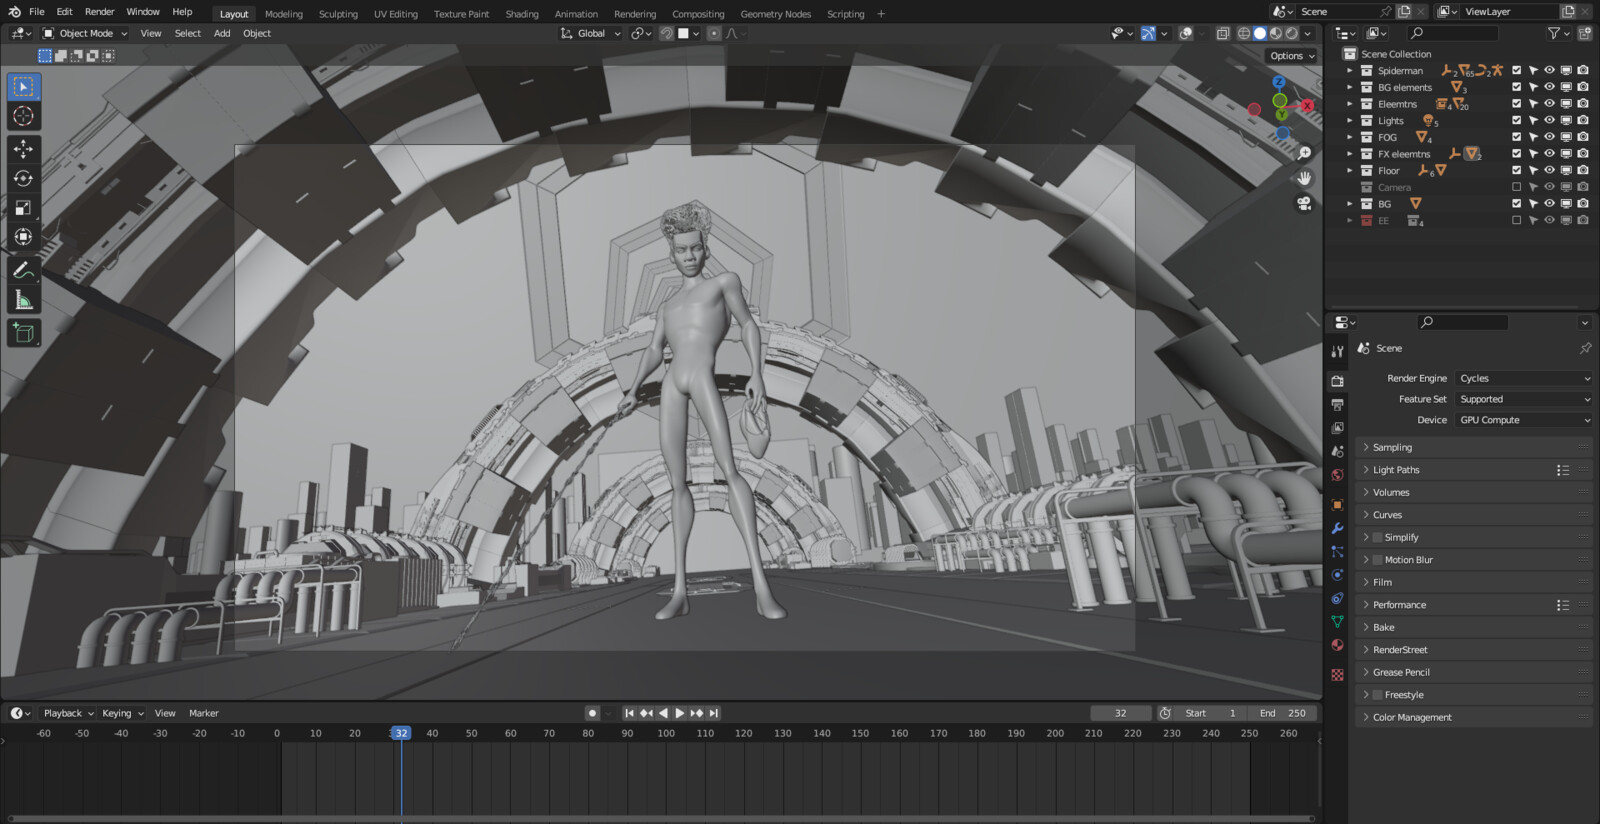Expand the Spiderman collection

coord(1349,71)
